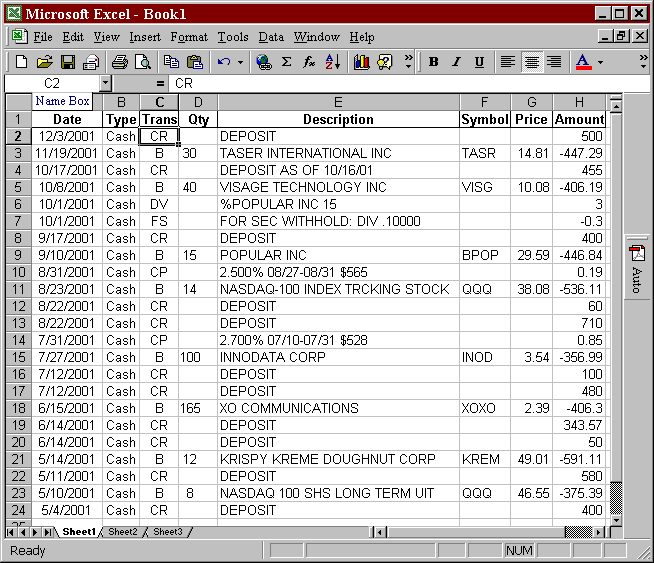Select column E header
Viewport: 654px width, 563px height.
pos(338,102)
